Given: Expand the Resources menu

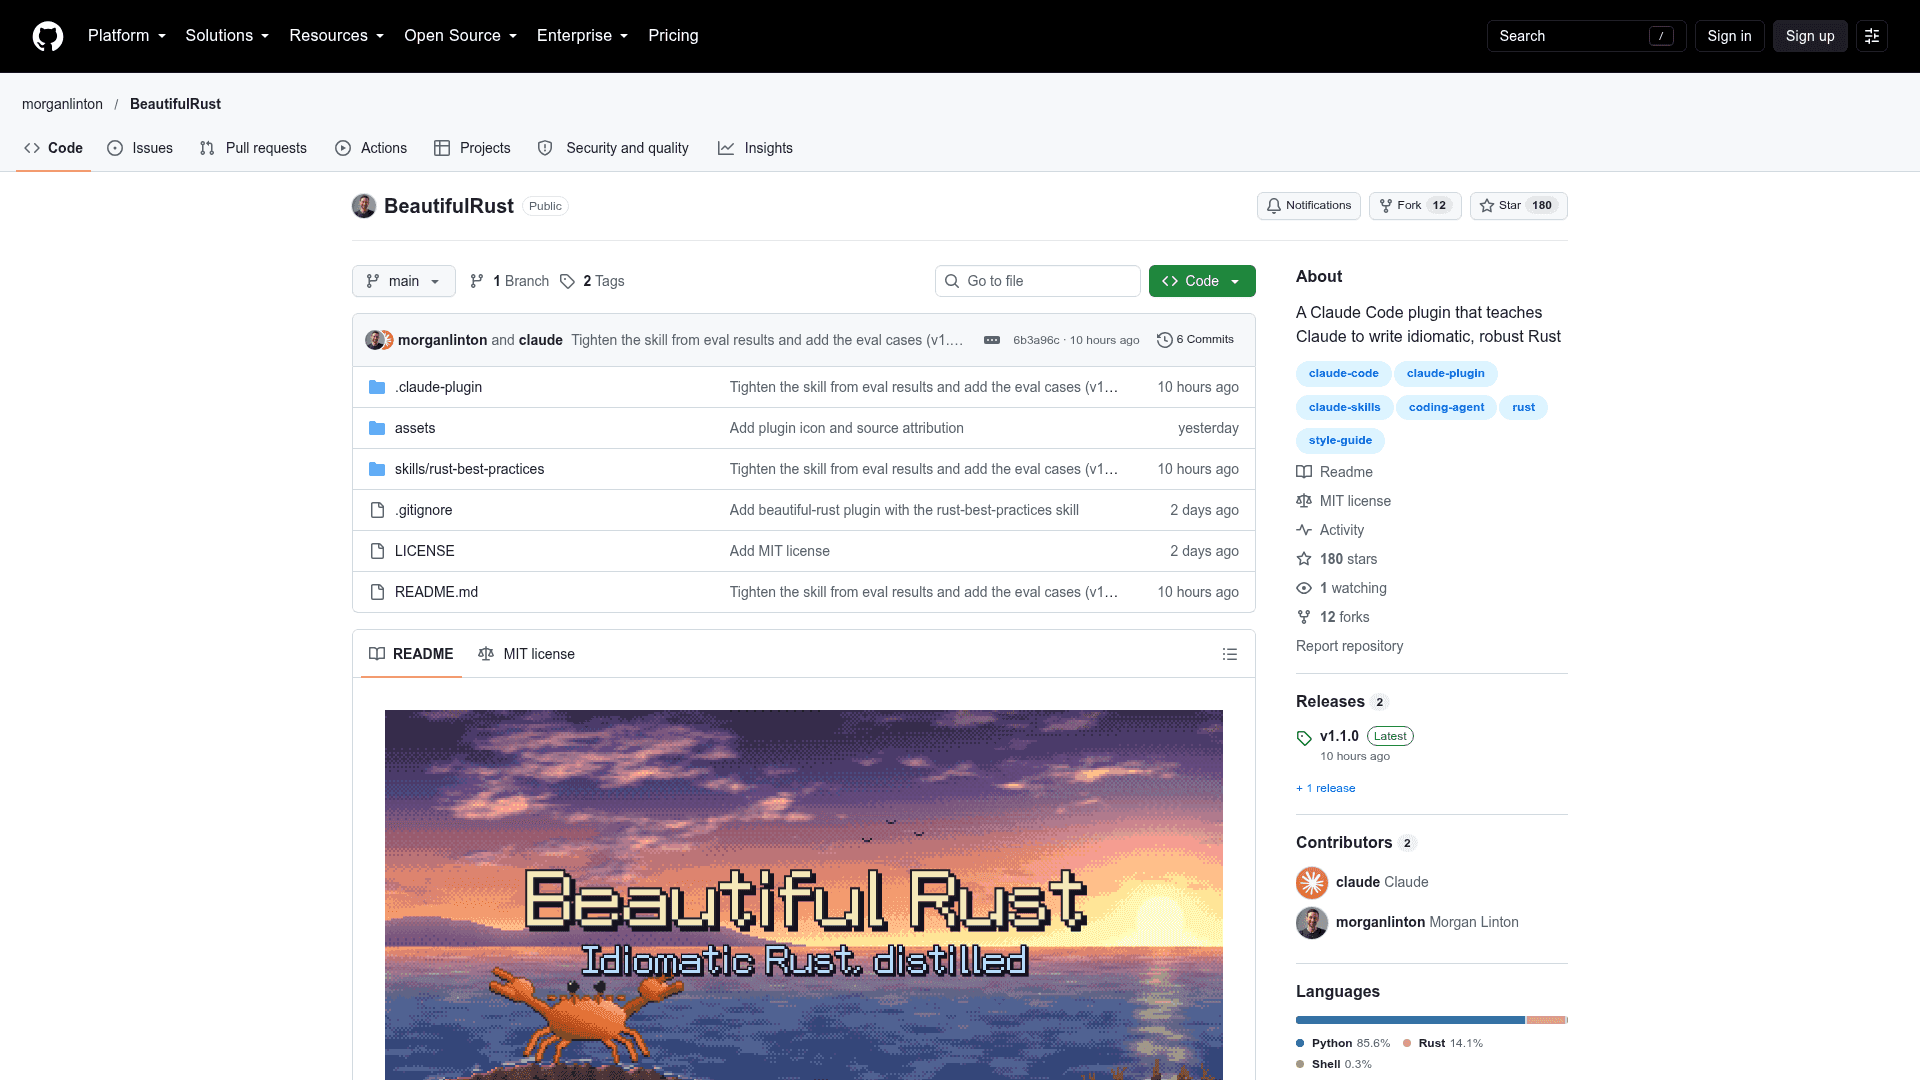Looking at the screenshot, I should tap(337, 36).
